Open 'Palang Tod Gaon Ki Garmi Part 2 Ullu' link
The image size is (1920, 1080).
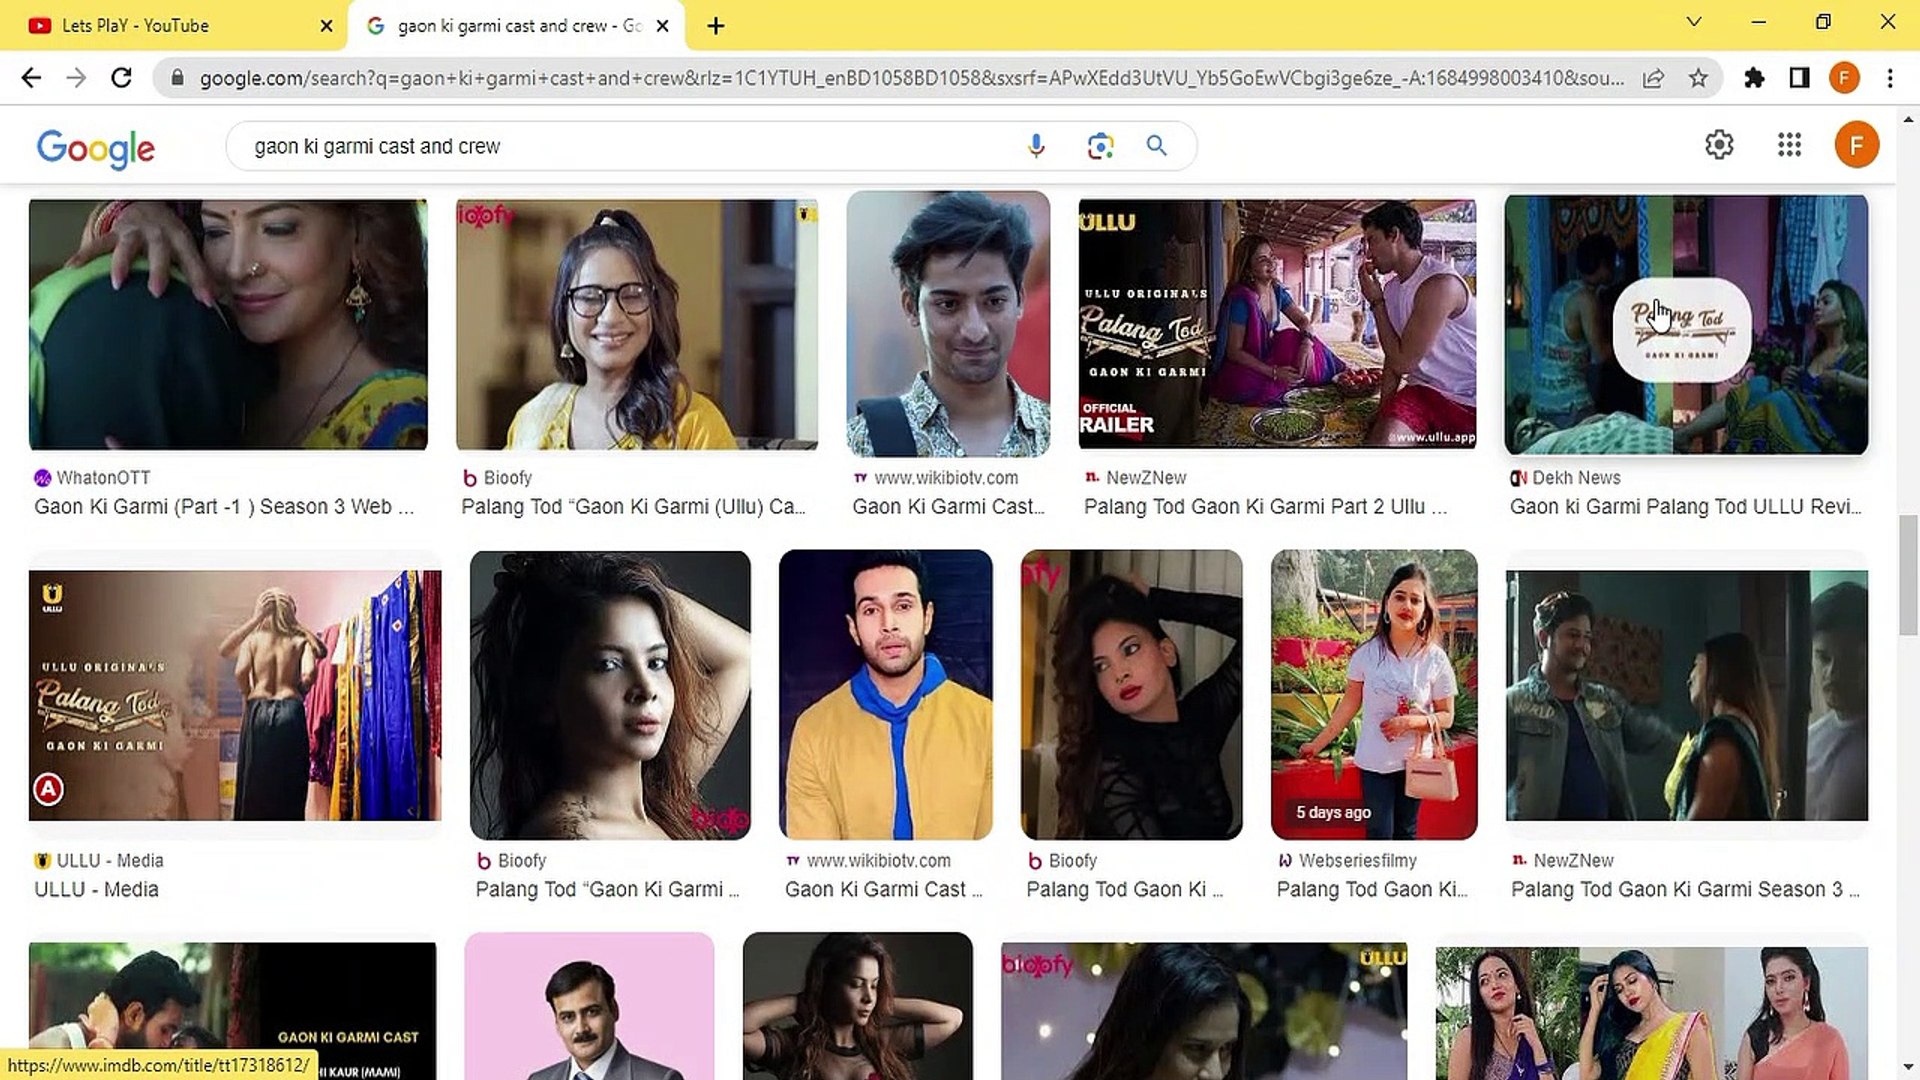pyautogui.click(x=1265, y=507)
